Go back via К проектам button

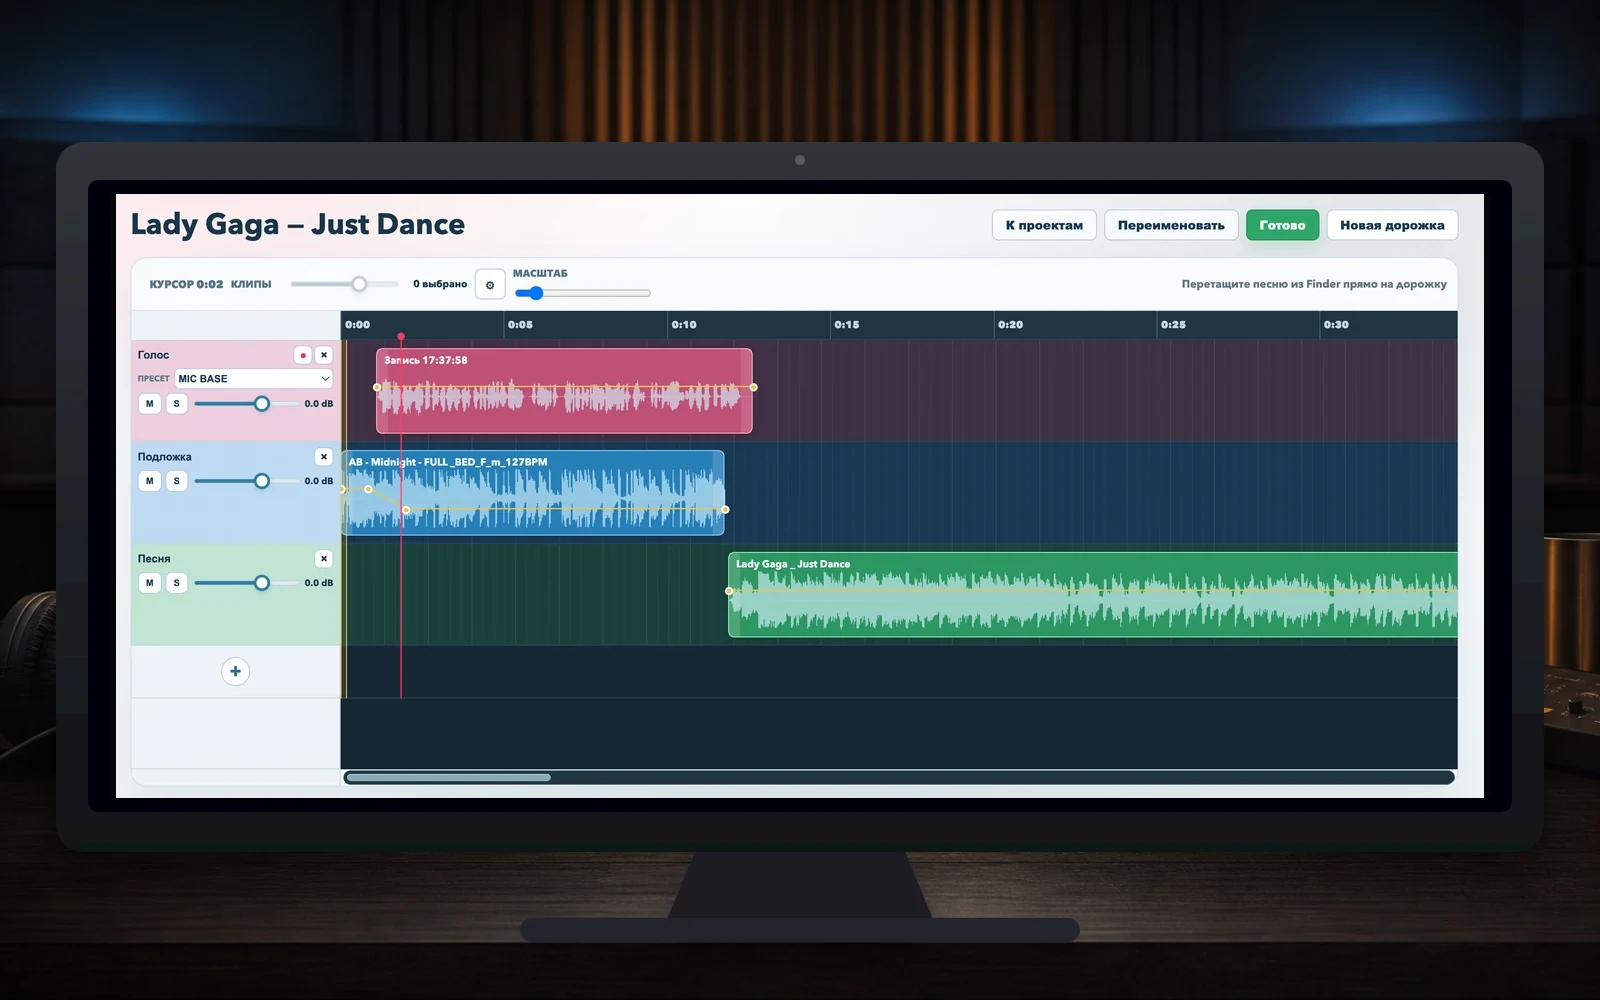pos(1044,225)
